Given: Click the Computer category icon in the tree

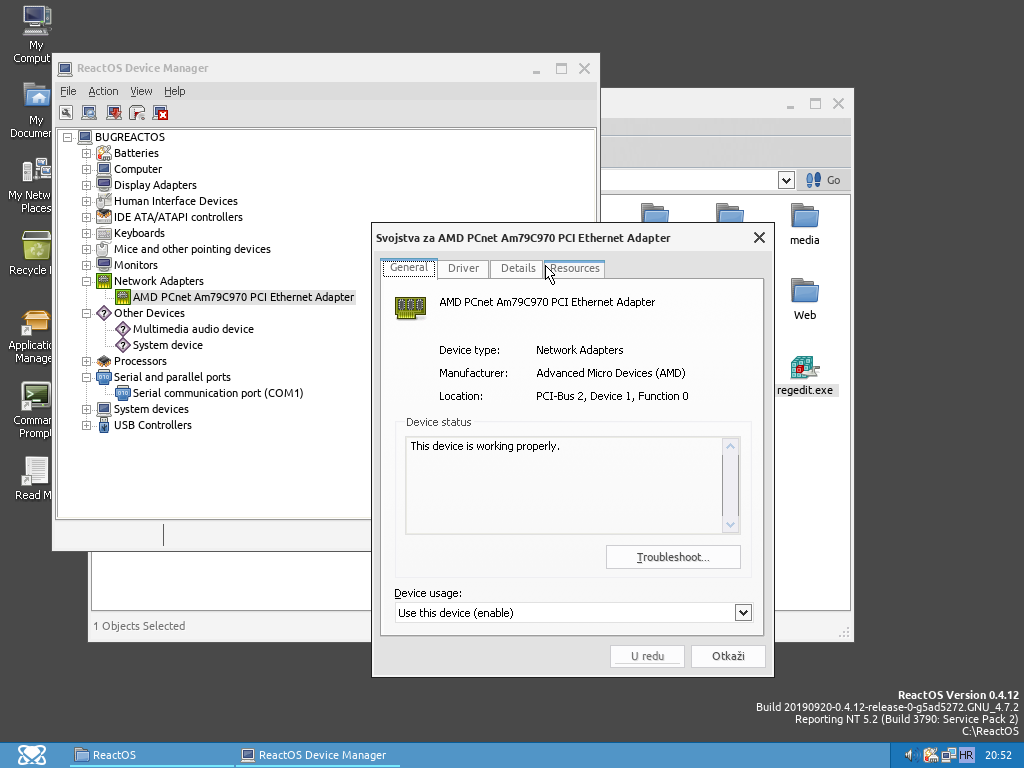Looking at the screenshot, I should [104, 169].
